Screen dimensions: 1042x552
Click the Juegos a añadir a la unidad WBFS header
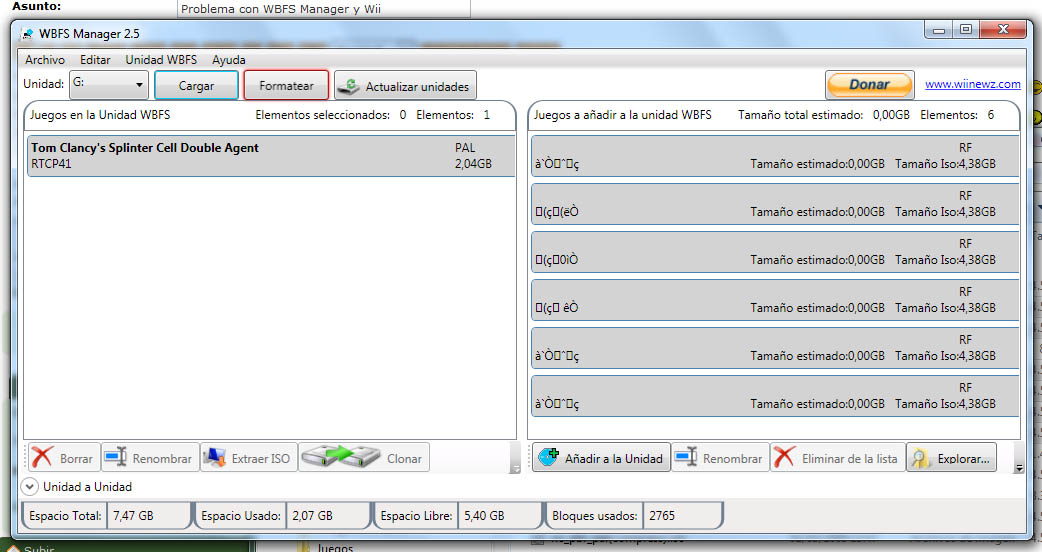[x=622, y=115]
